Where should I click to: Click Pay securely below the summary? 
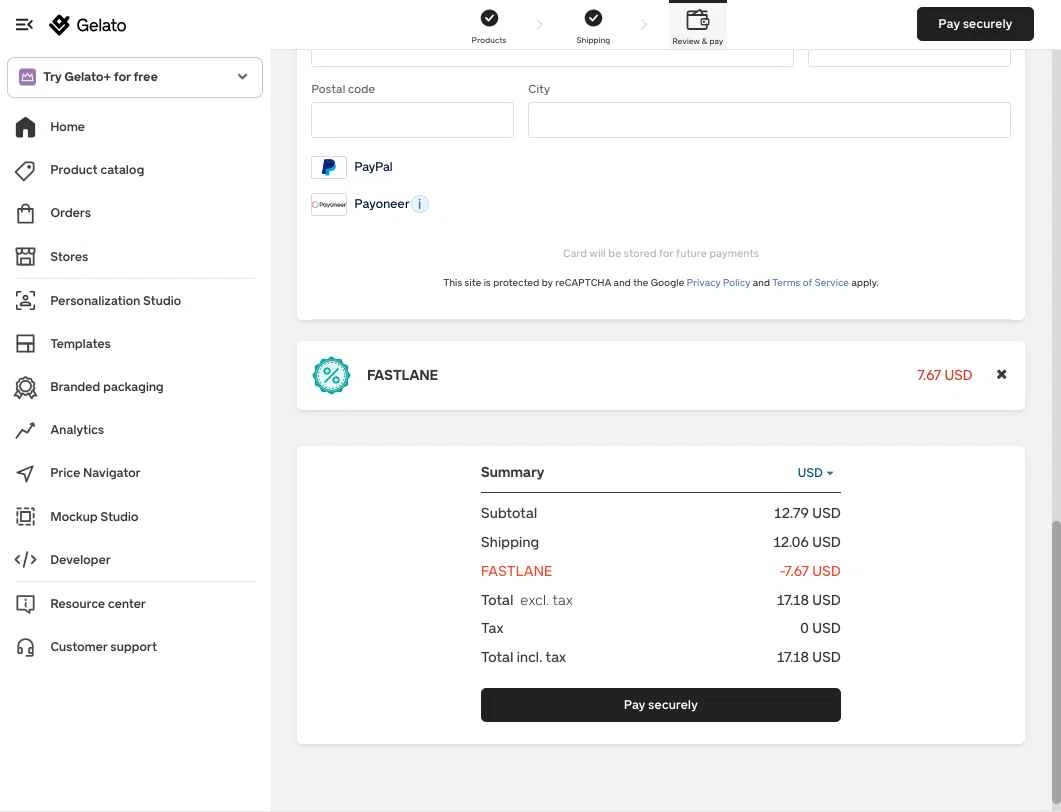pos(660,704)
